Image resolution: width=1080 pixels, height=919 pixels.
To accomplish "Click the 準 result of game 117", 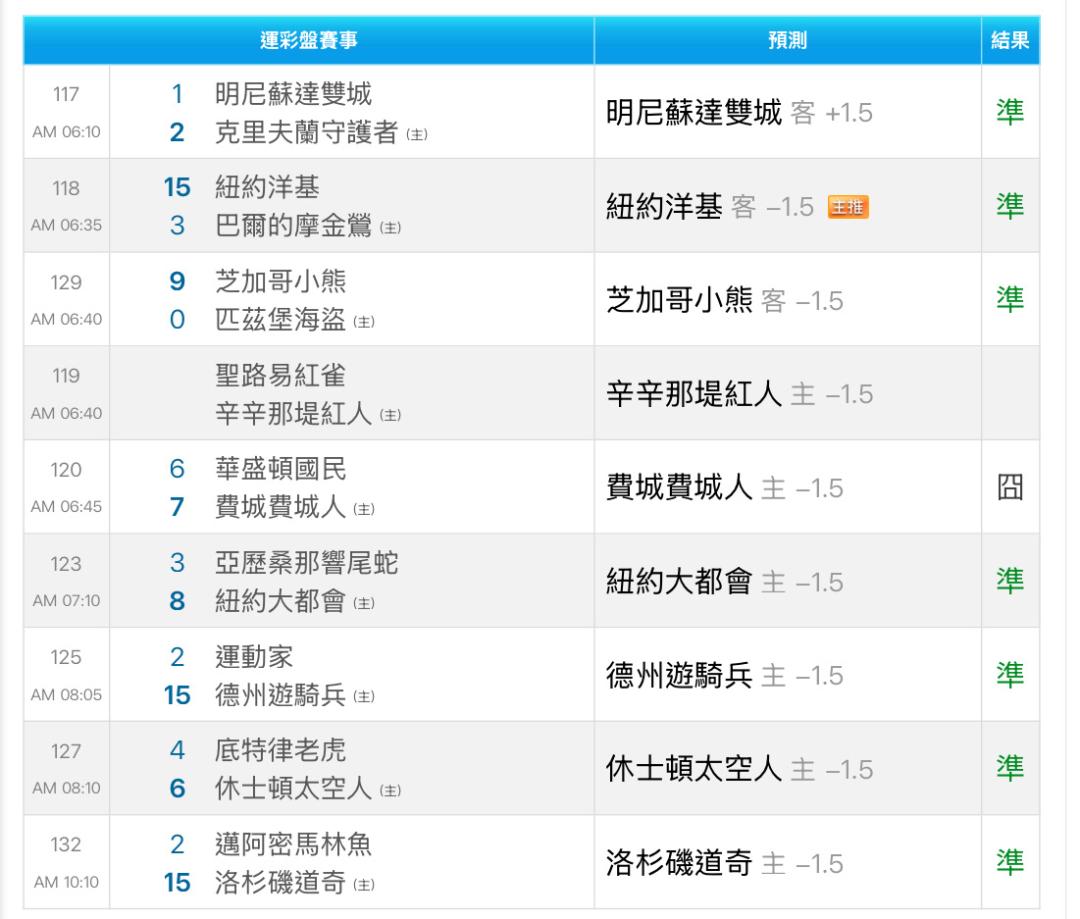I will pyautogui.click(x=1010, y=112).
